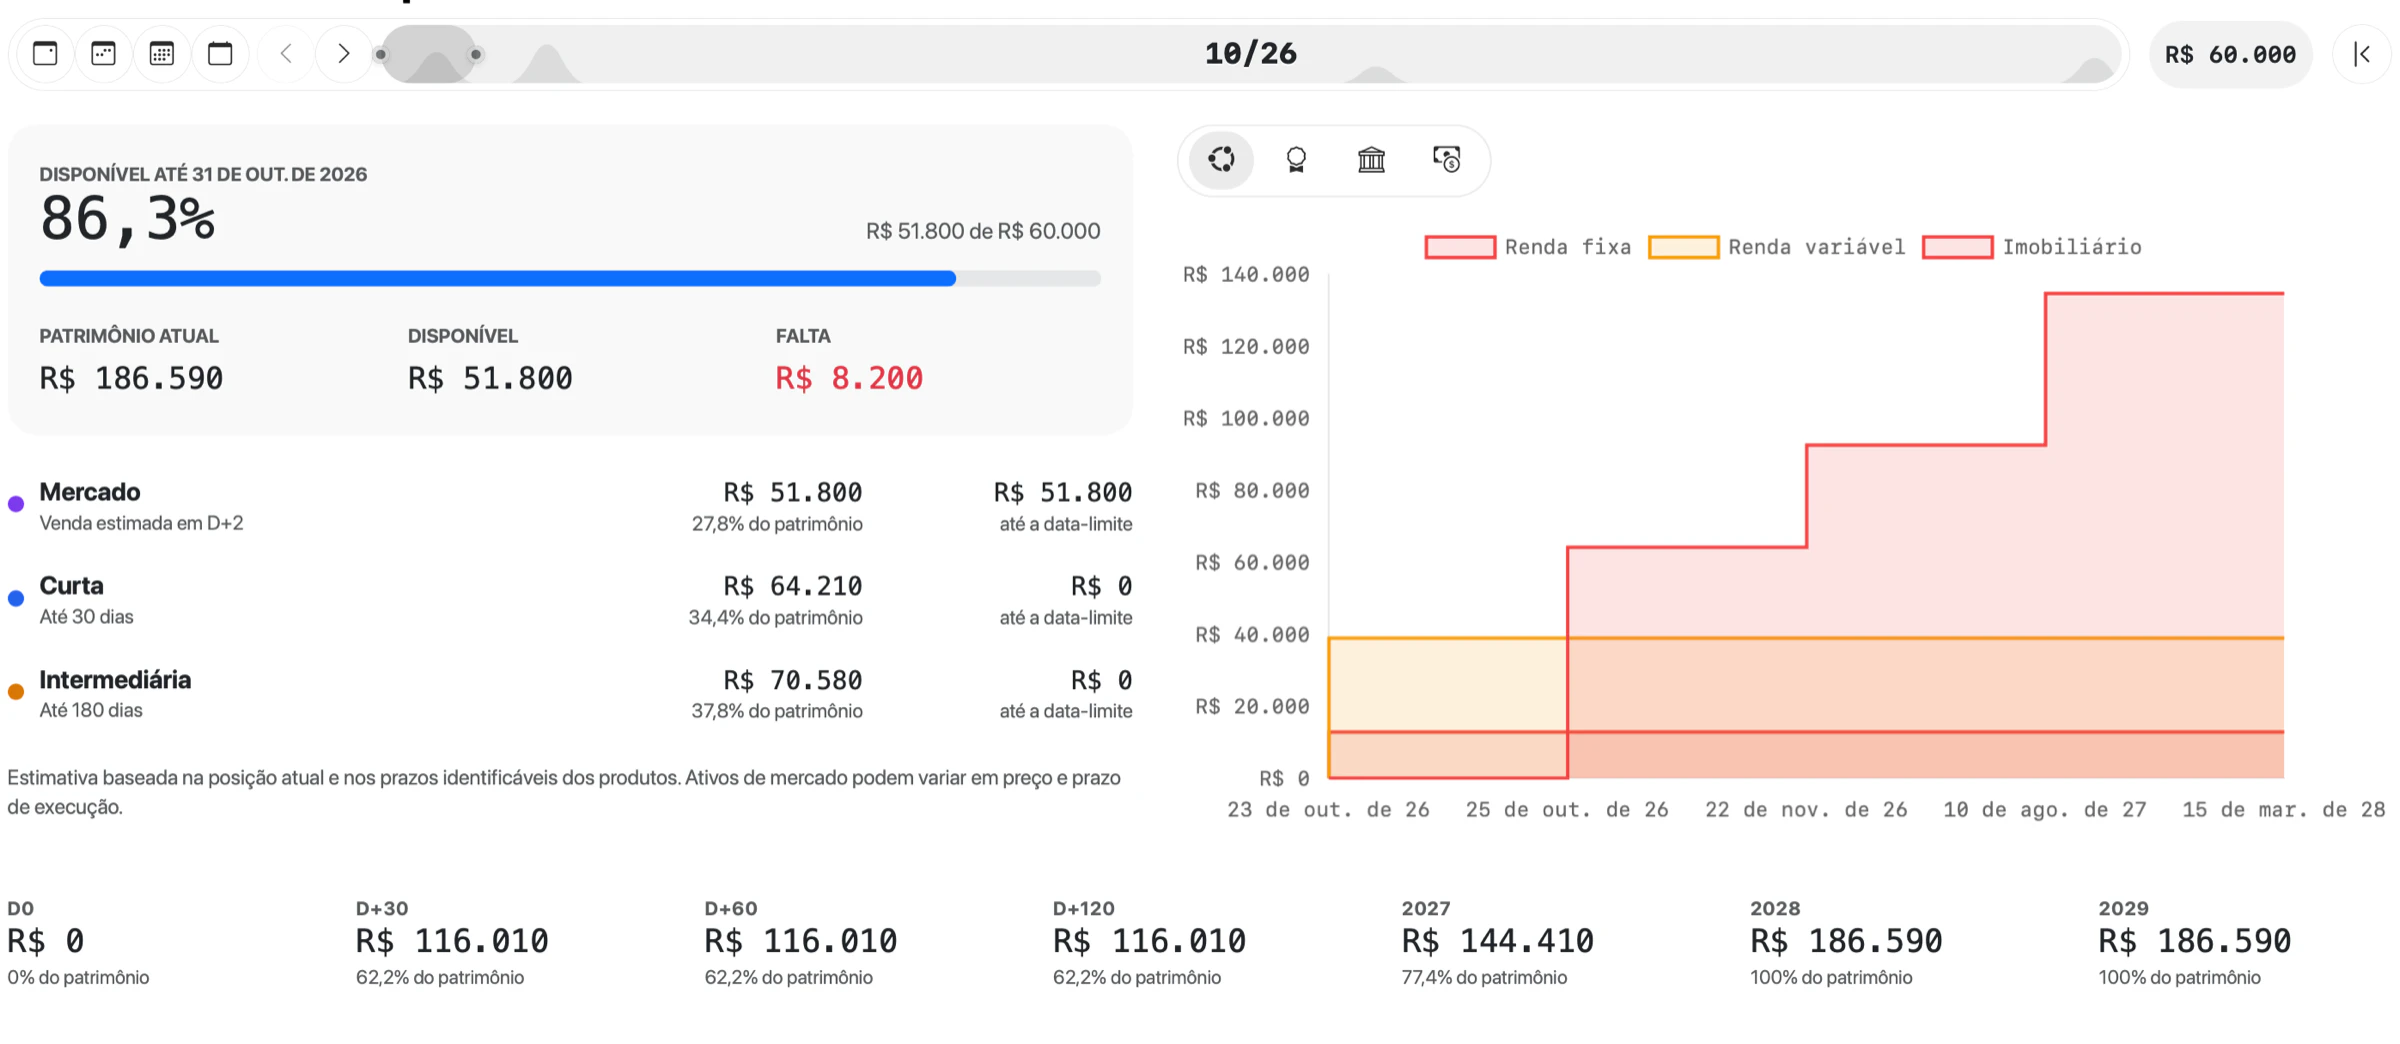Viewport: 2400px width, 1044px height.
Task: Click the R$ 60.000 target amount button
Action: click(x=2230, y=54)
